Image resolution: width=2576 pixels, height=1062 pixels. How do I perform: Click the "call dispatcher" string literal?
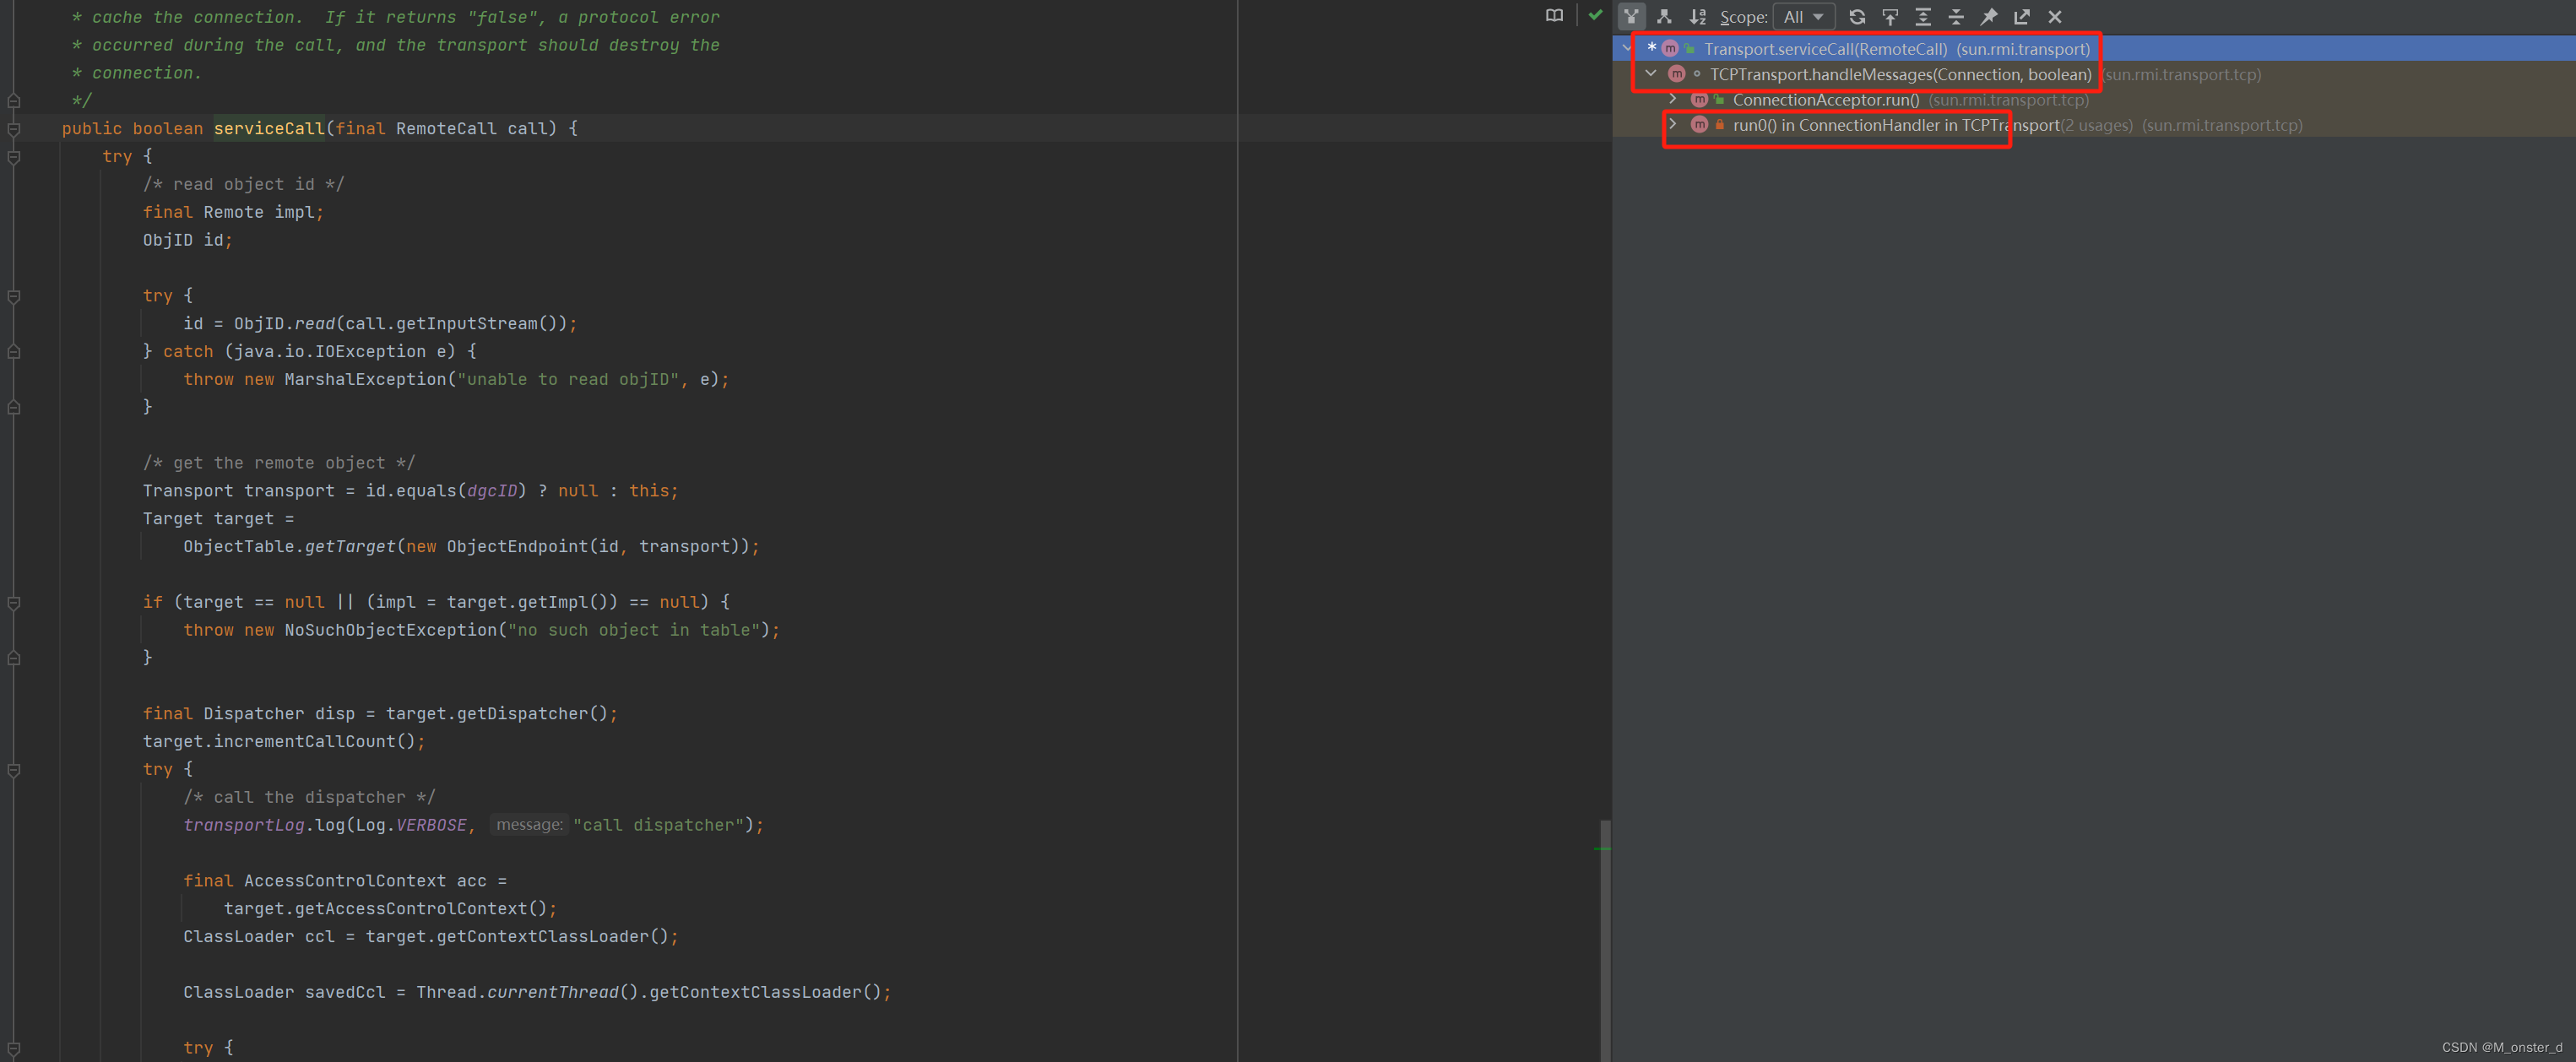pos(659,825)
